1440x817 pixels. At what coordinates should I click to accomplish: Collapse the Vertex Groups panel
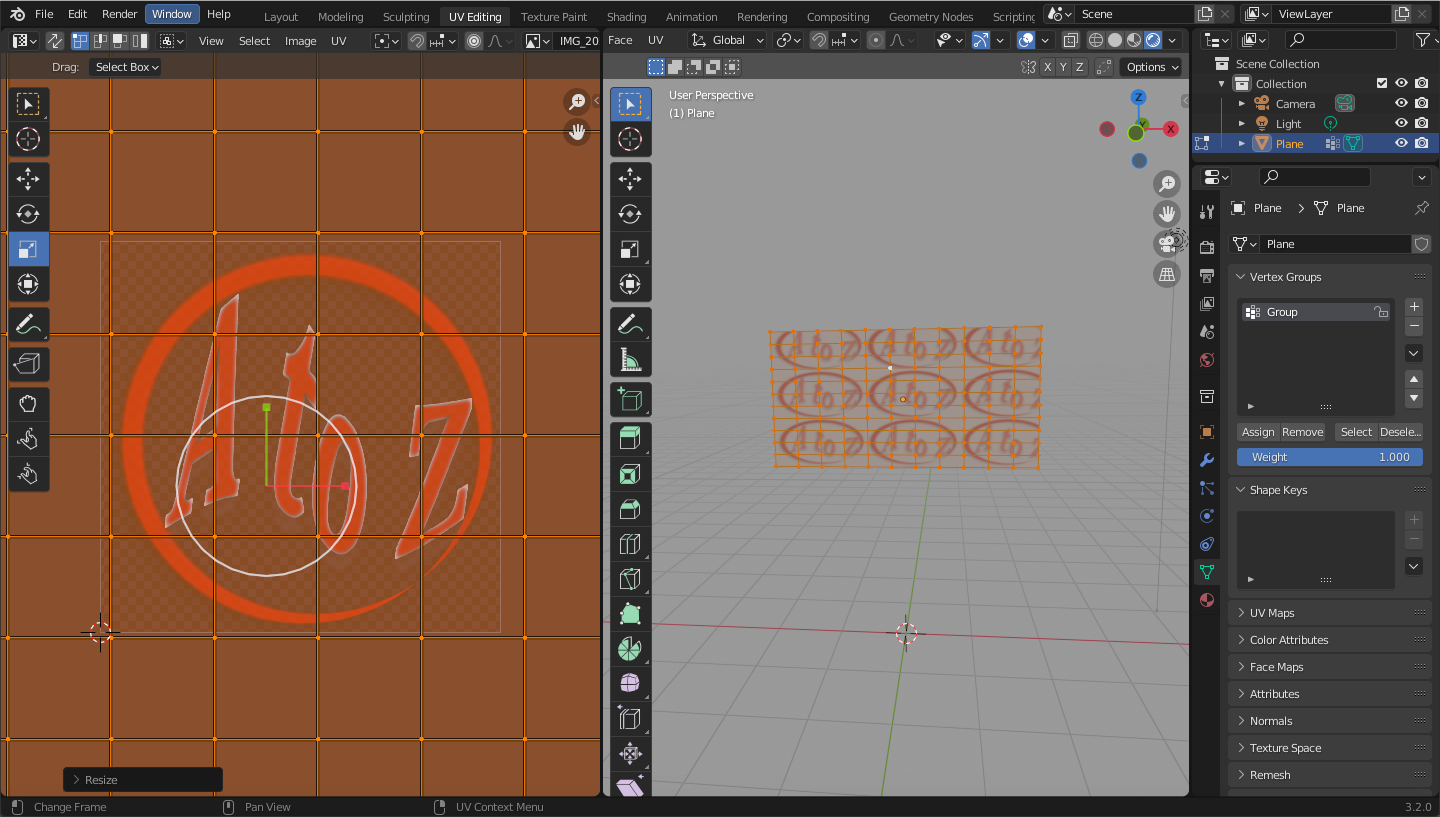(x=1329, y=277)
